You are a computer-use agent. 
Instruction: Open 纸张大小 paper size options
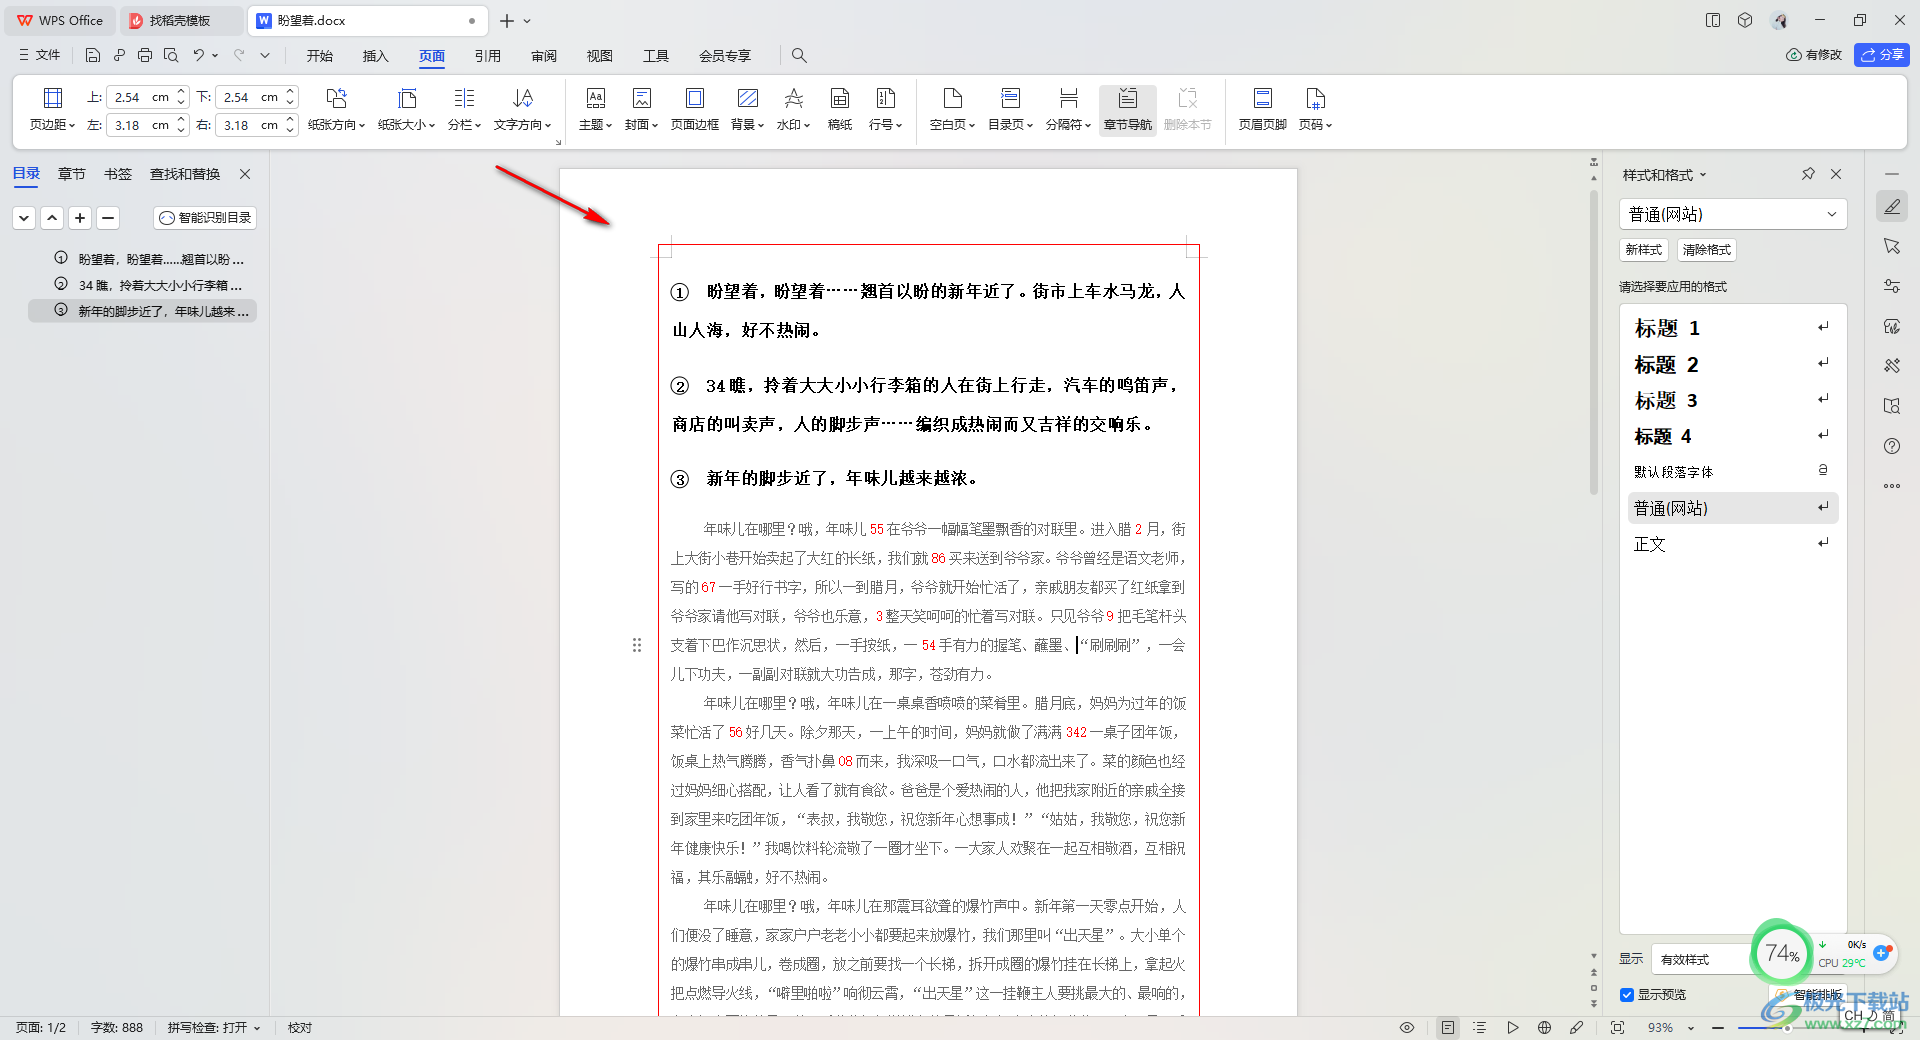(x=406, y=110)
